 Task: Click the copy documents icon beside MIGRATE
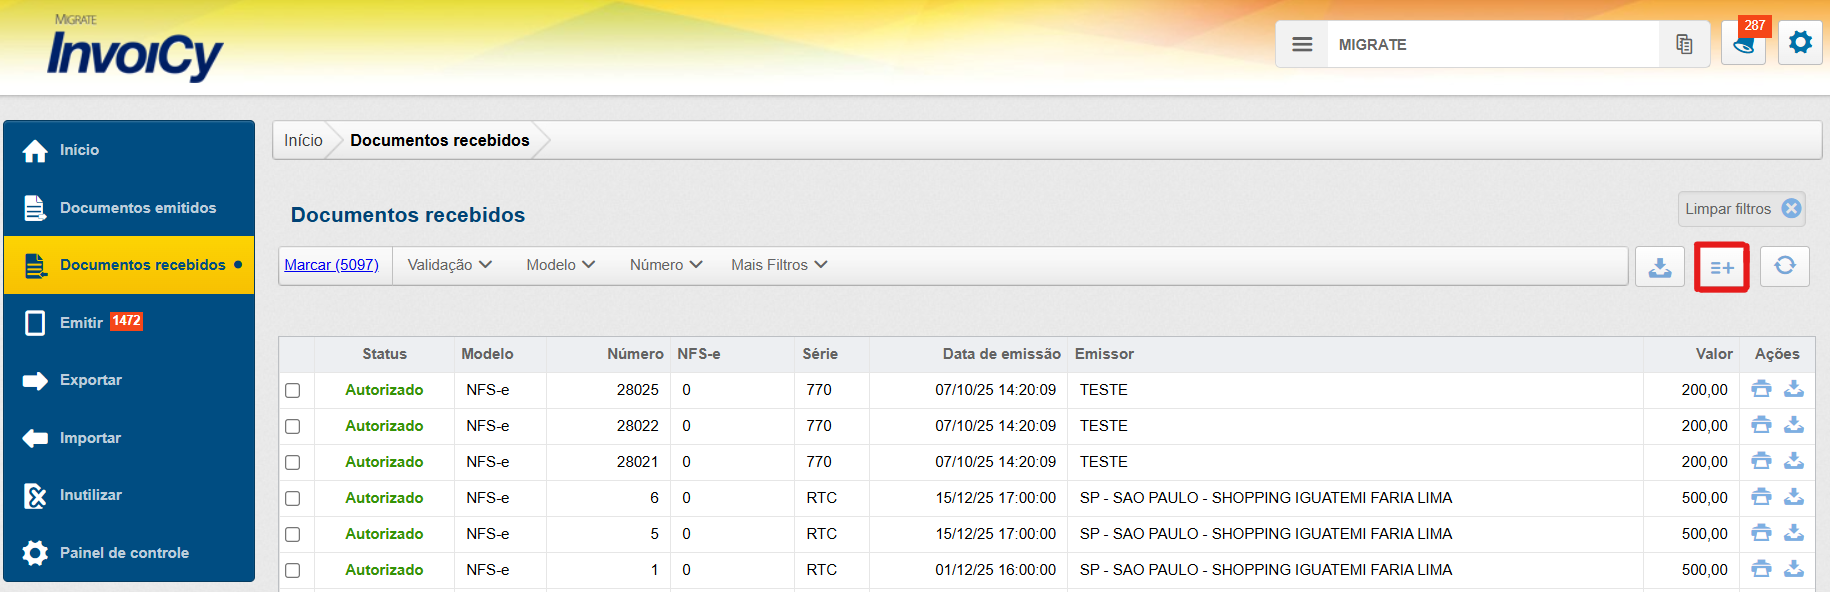pyautogui.click(x=1684, y=44)
